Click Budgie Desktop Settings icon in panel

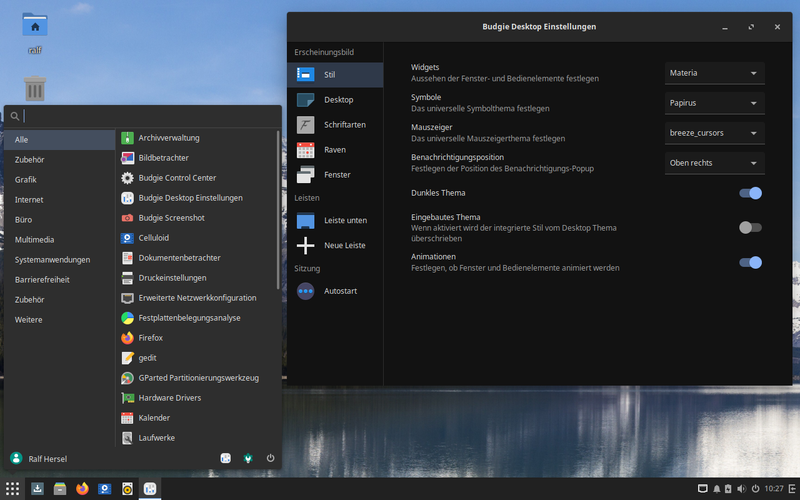pos(149,489)
